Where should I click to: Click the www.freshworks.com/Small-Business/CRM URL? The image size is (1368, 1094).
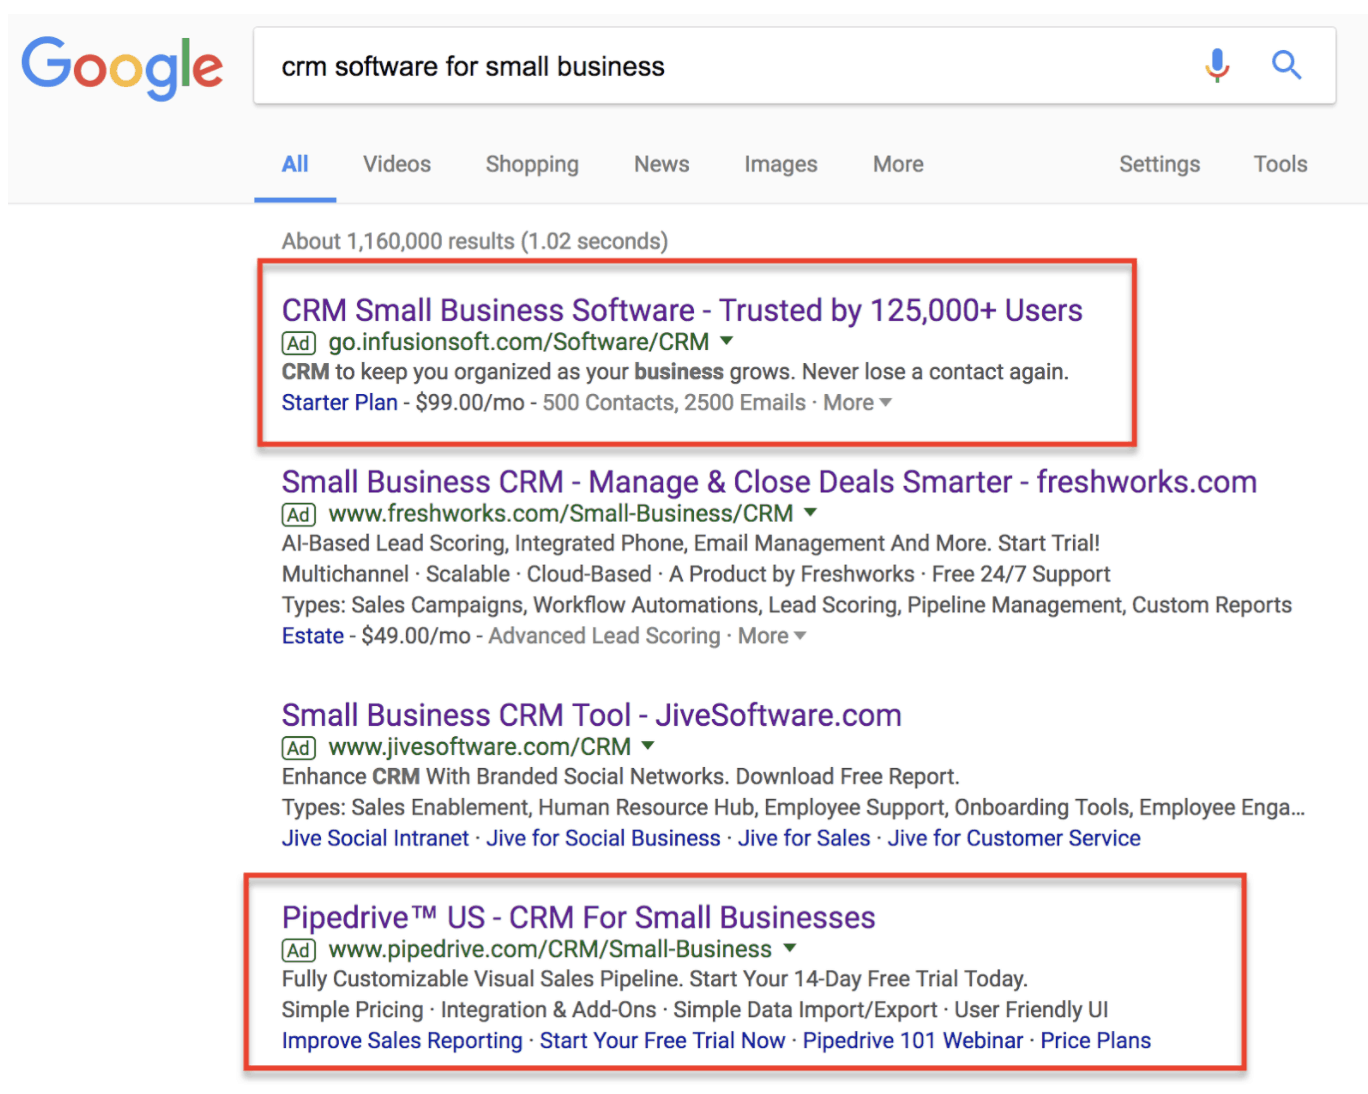click(561, 513)
